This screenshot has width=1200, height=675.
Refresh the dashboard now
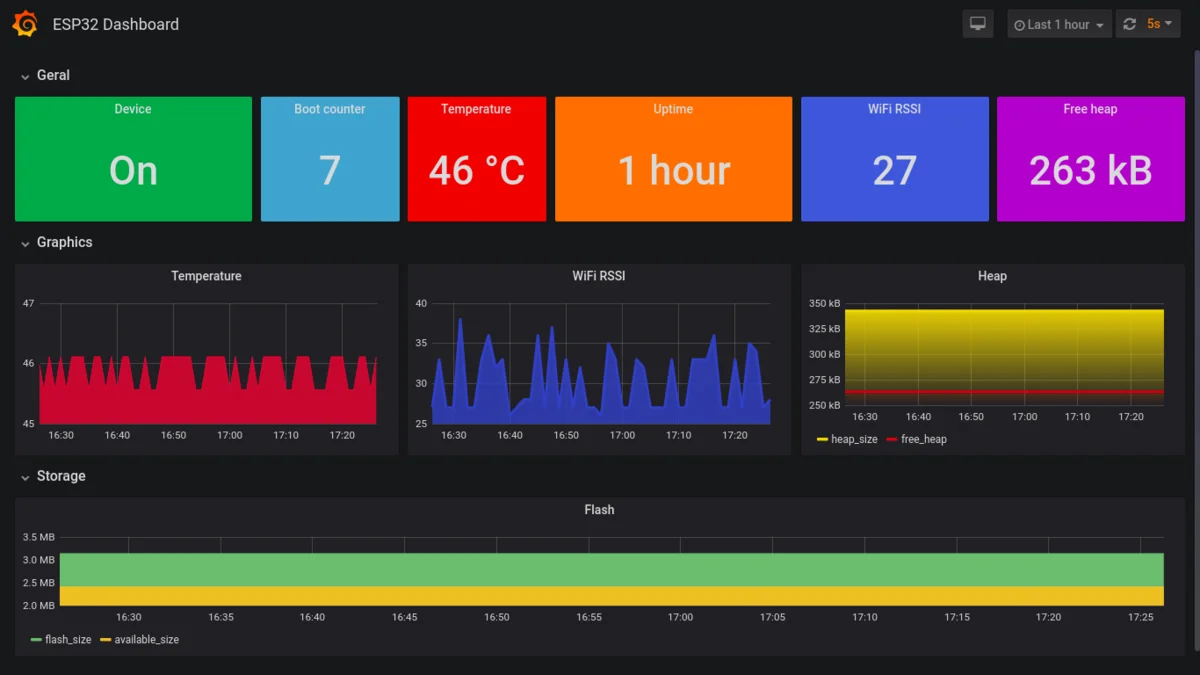click(1130, 24)
